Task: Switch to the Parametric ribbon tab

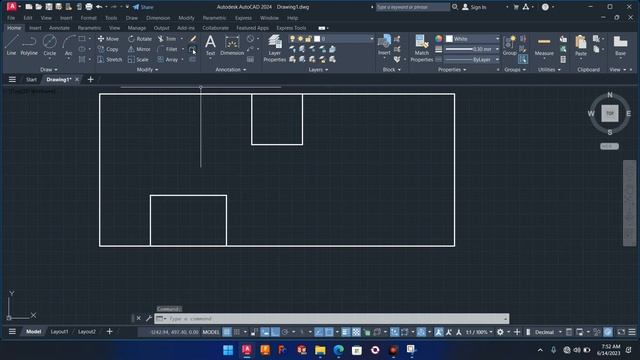Action: 89,28
